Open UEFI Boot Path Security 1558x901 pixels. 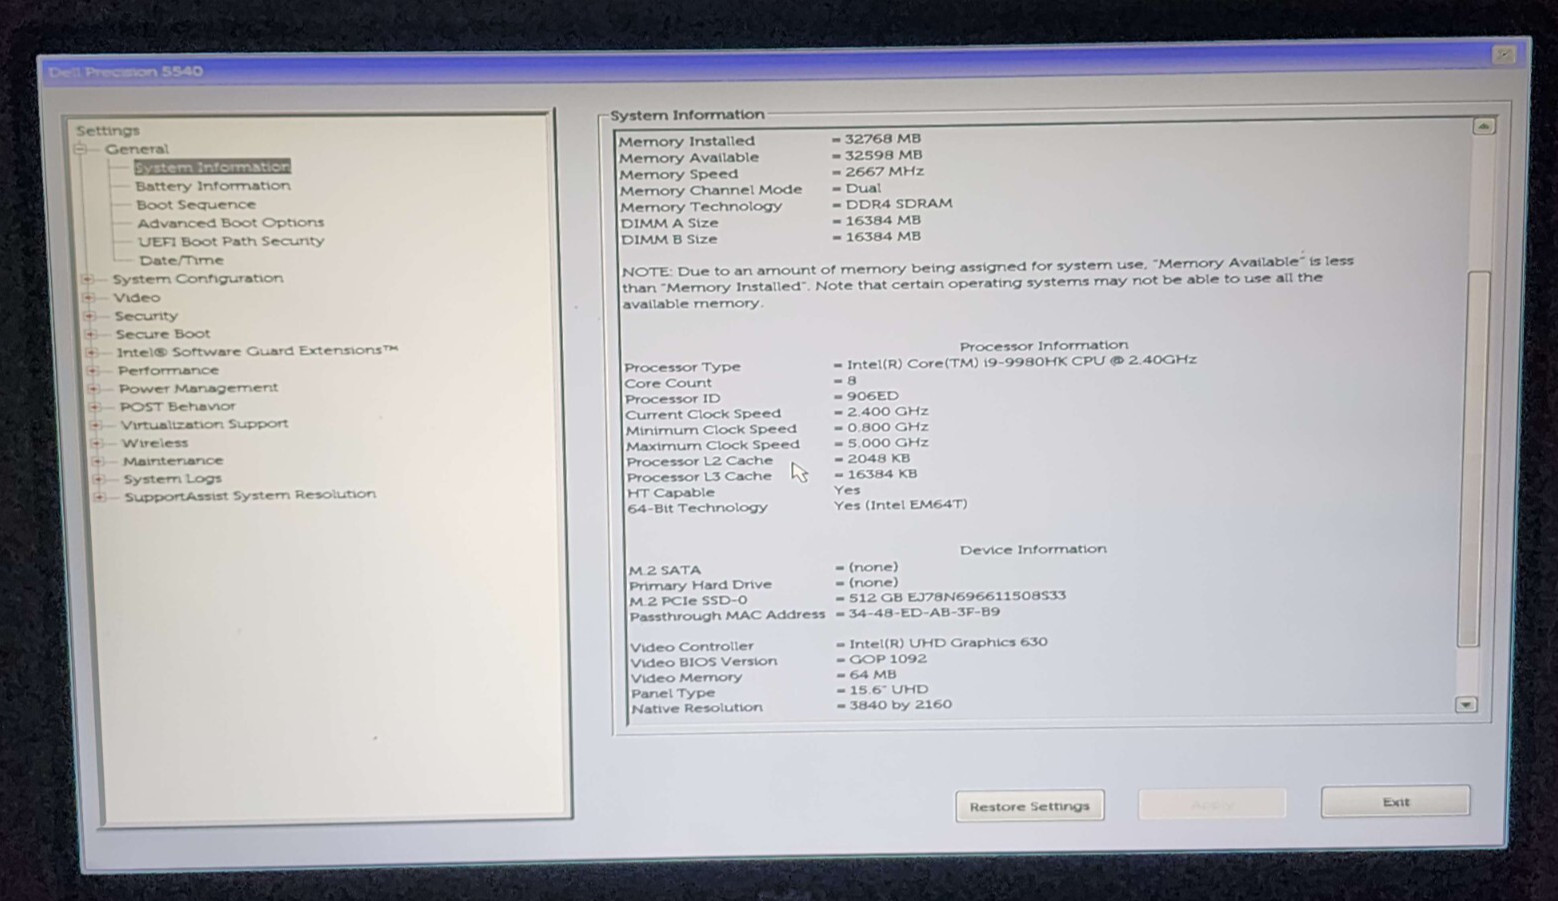point(231,241)
